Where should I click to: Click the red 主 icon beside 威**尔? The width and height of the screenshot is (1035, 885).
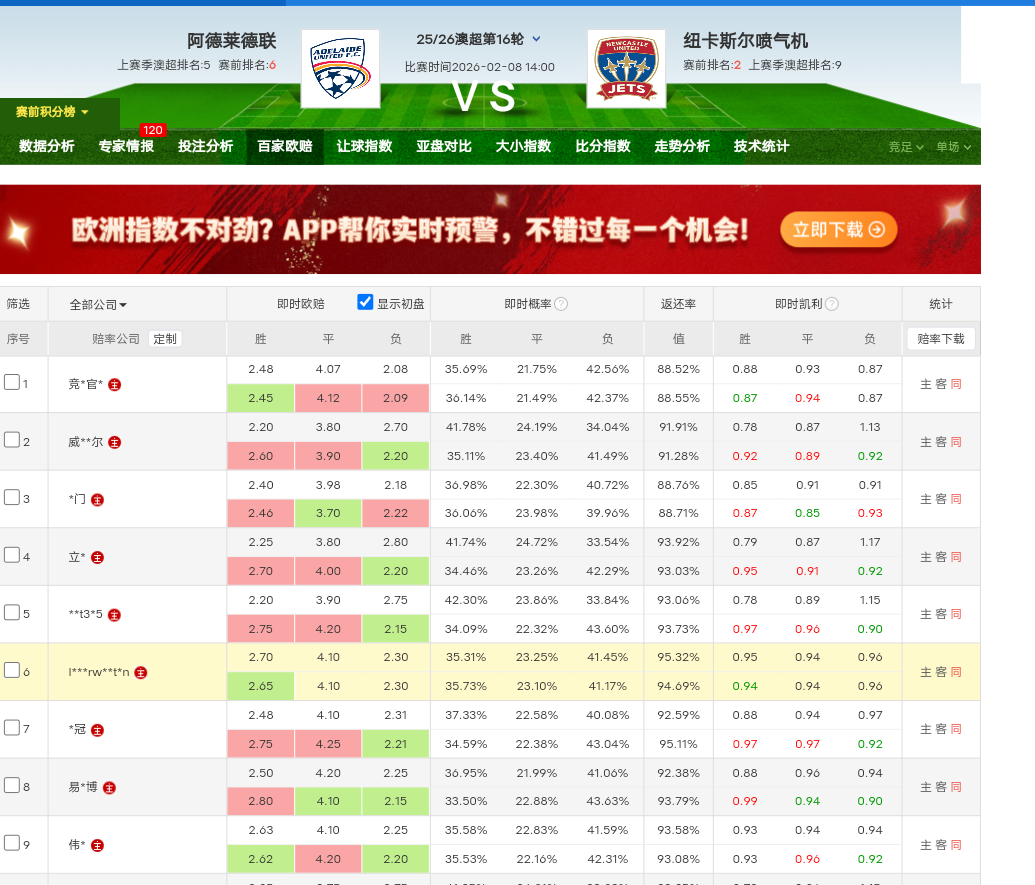[x=115, y=442]
